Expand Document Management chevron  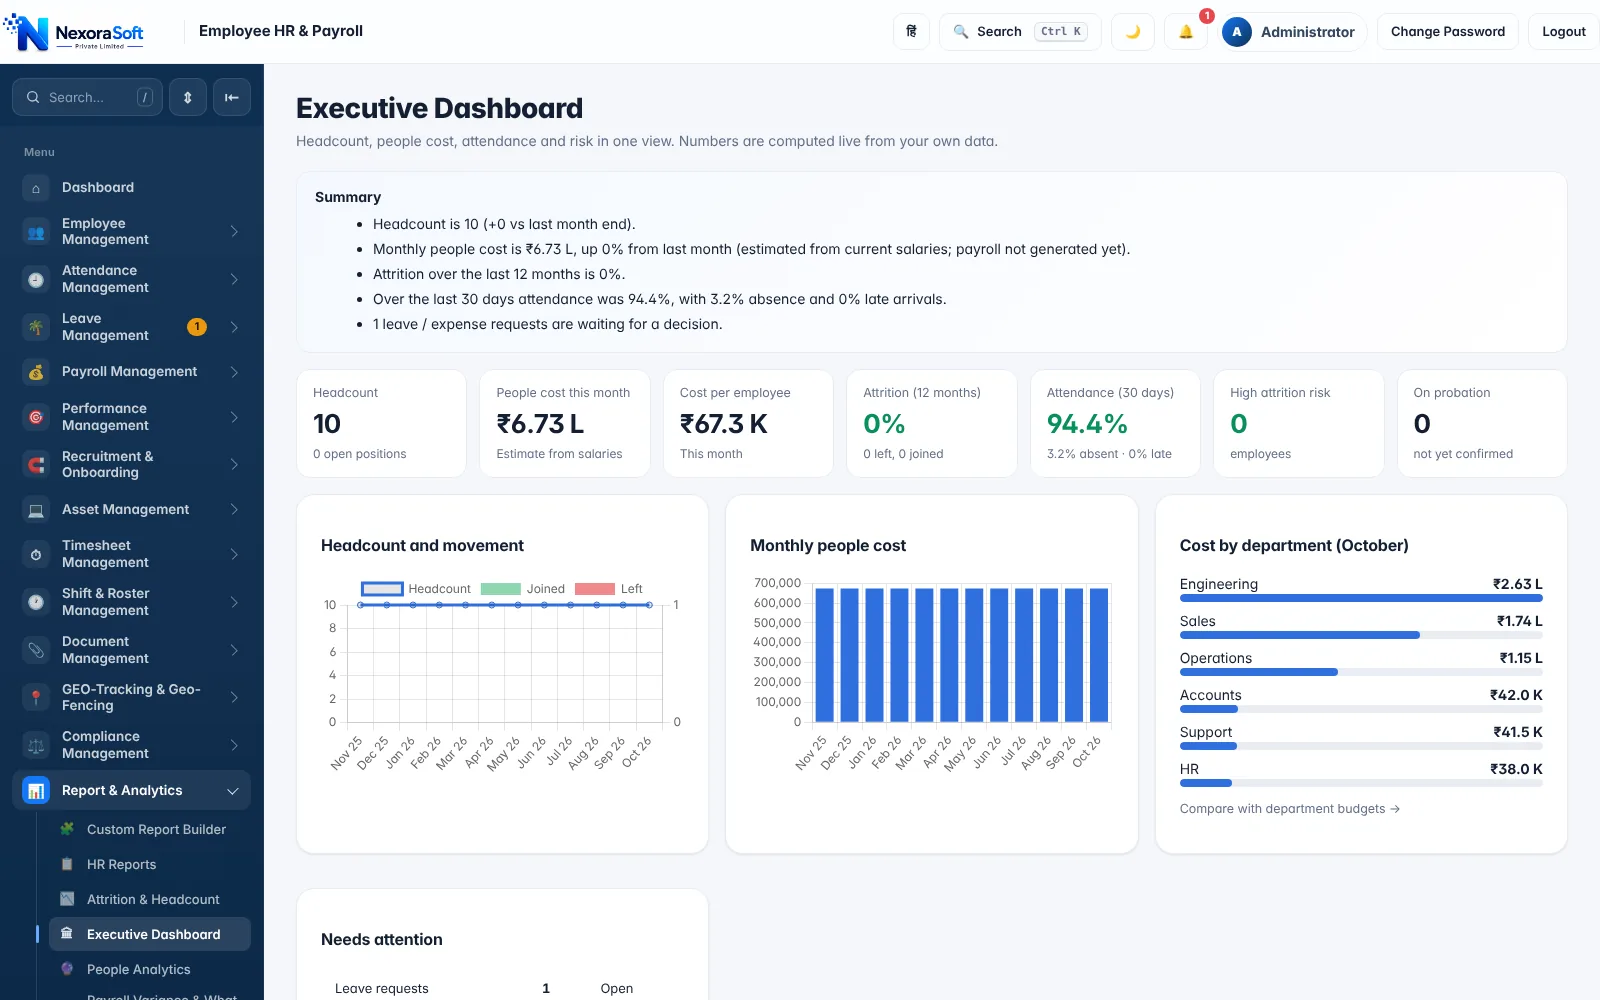(234, 650)
